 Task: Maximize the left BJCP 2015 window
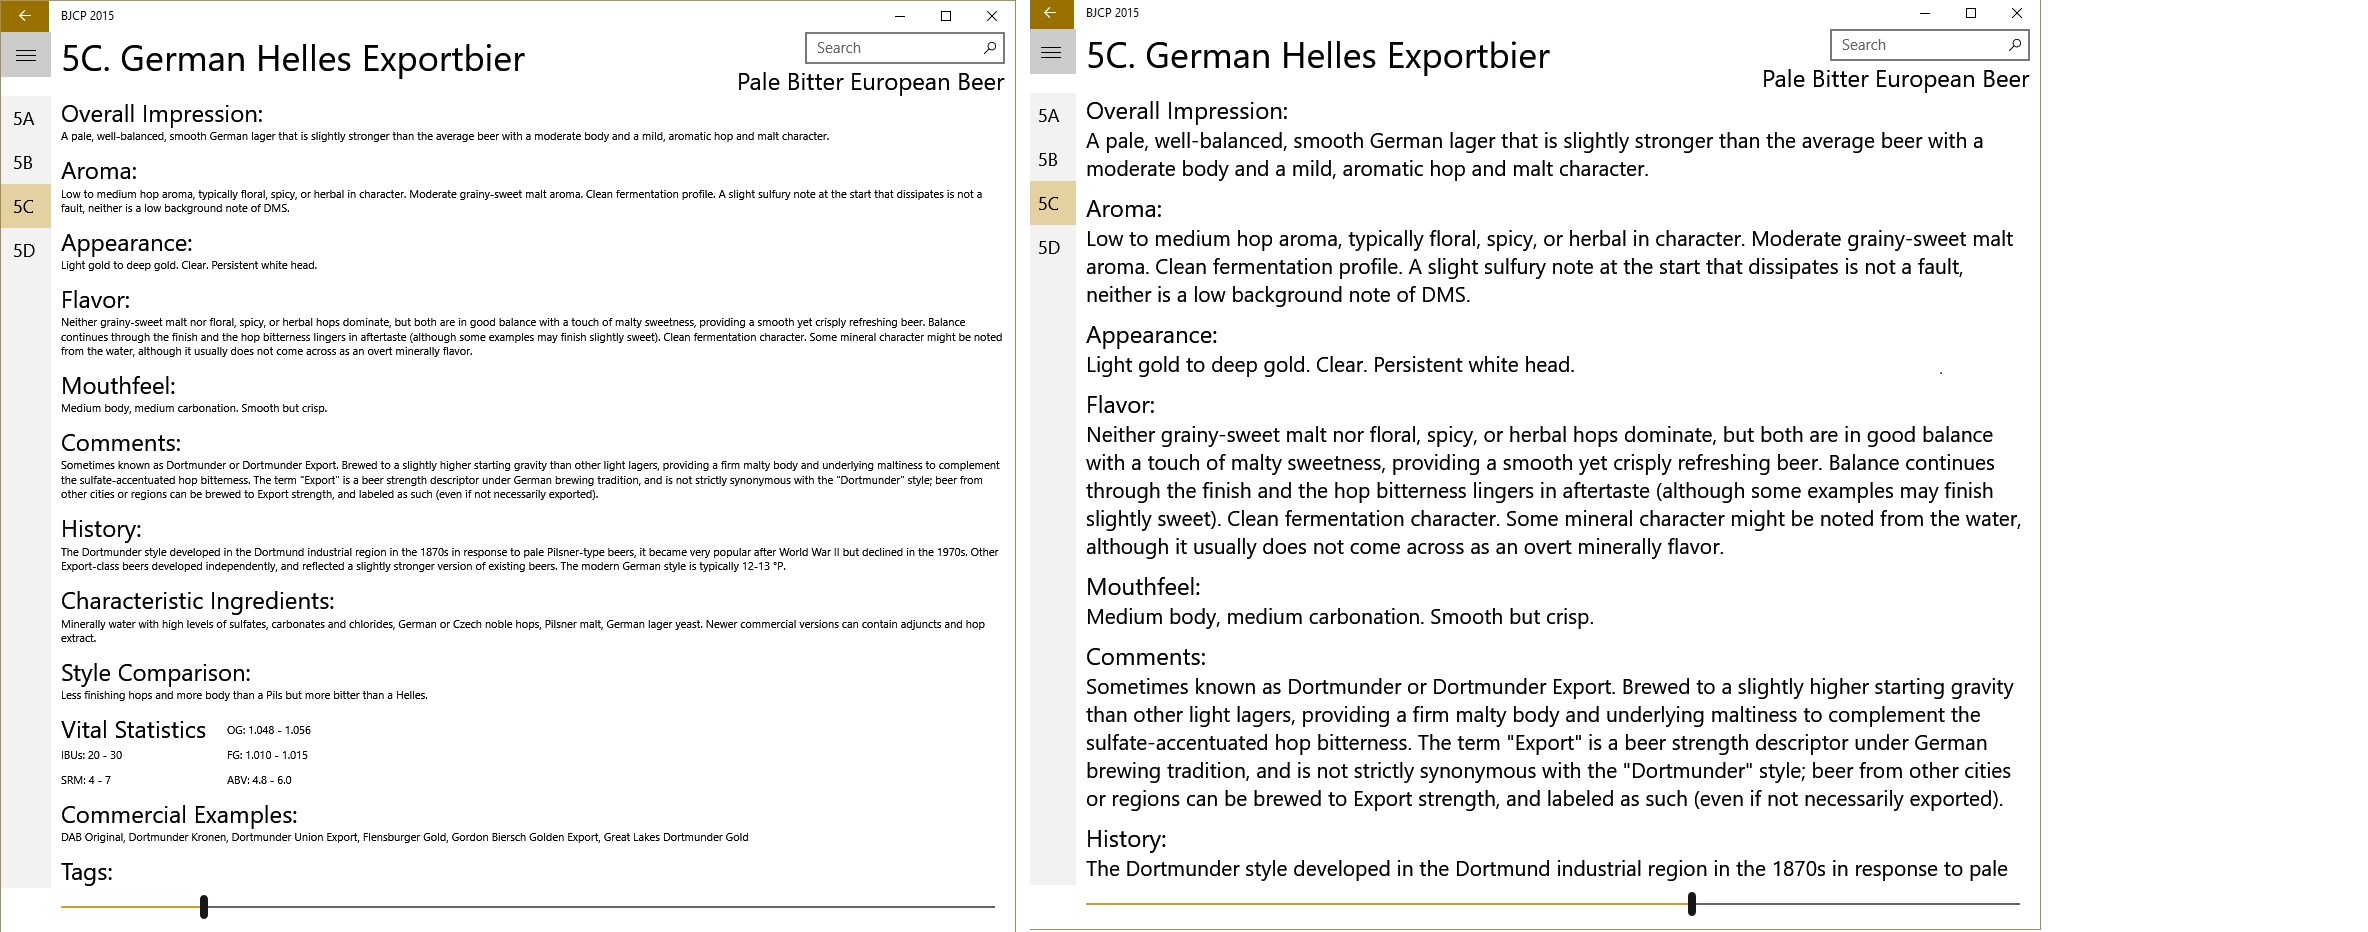pos(945,16)
